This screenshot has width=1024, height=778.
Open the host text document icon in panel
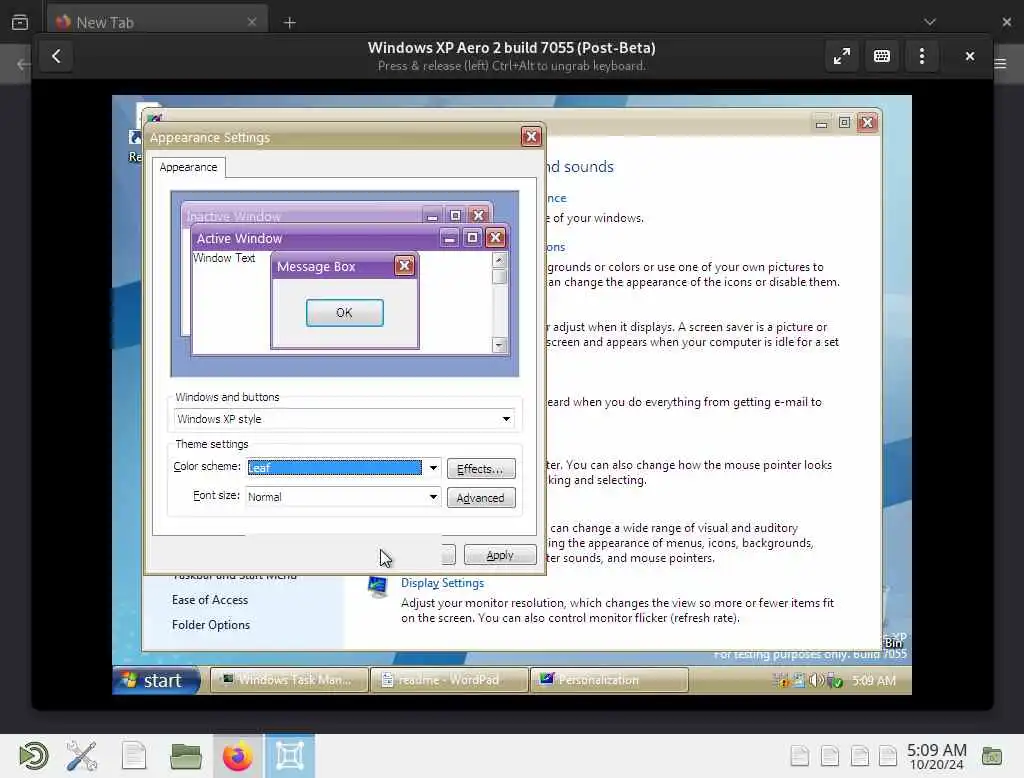[134, 756]
